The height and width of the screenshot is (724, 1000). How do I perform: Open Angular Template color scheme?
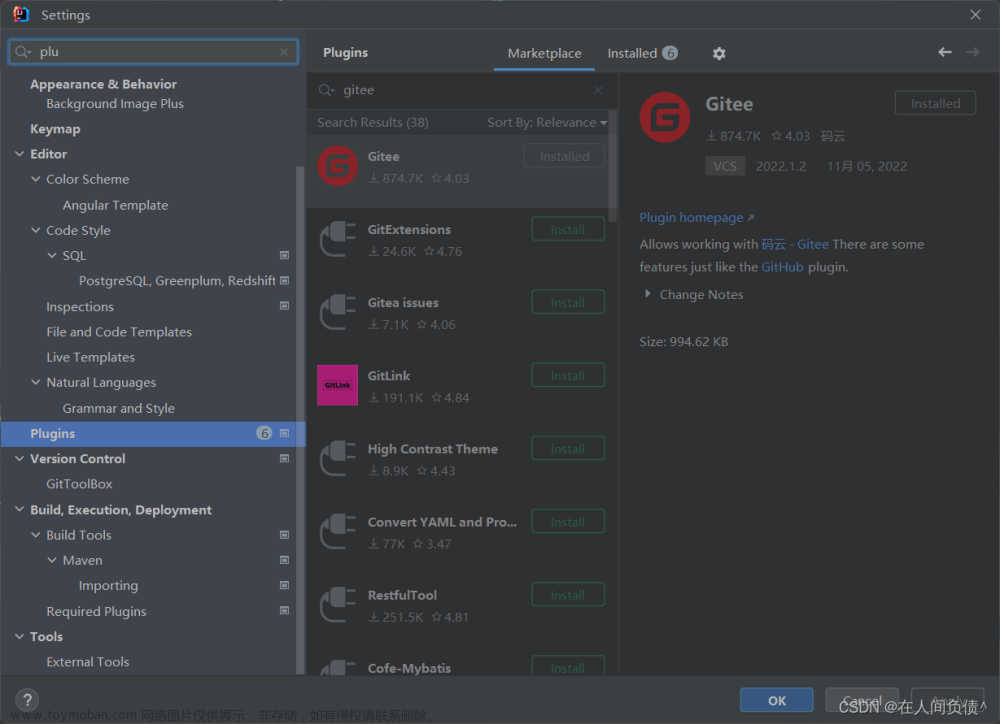pos(115,205)
